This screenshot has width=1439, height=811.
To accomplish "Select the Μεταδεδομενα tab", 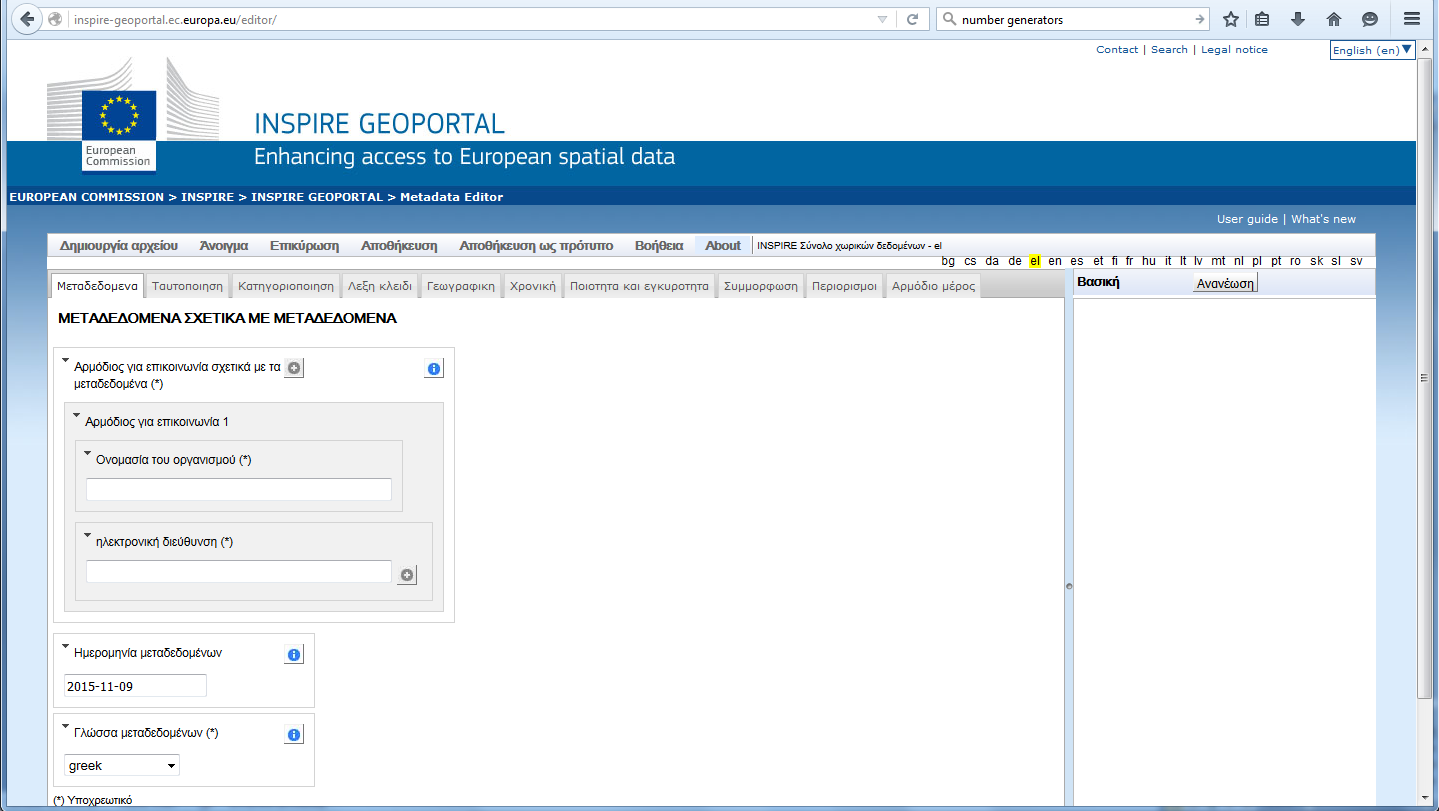I will click(97, 286).
